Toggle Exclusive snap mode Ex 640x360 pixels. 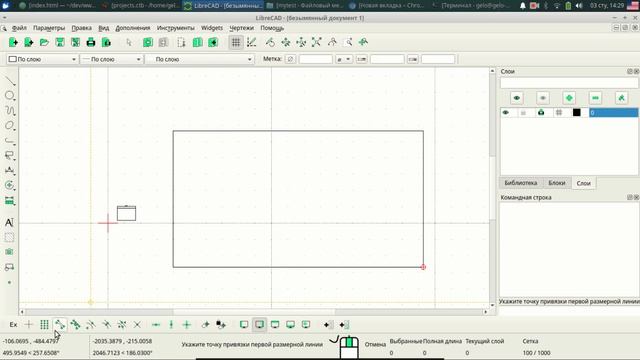[13, 325]
